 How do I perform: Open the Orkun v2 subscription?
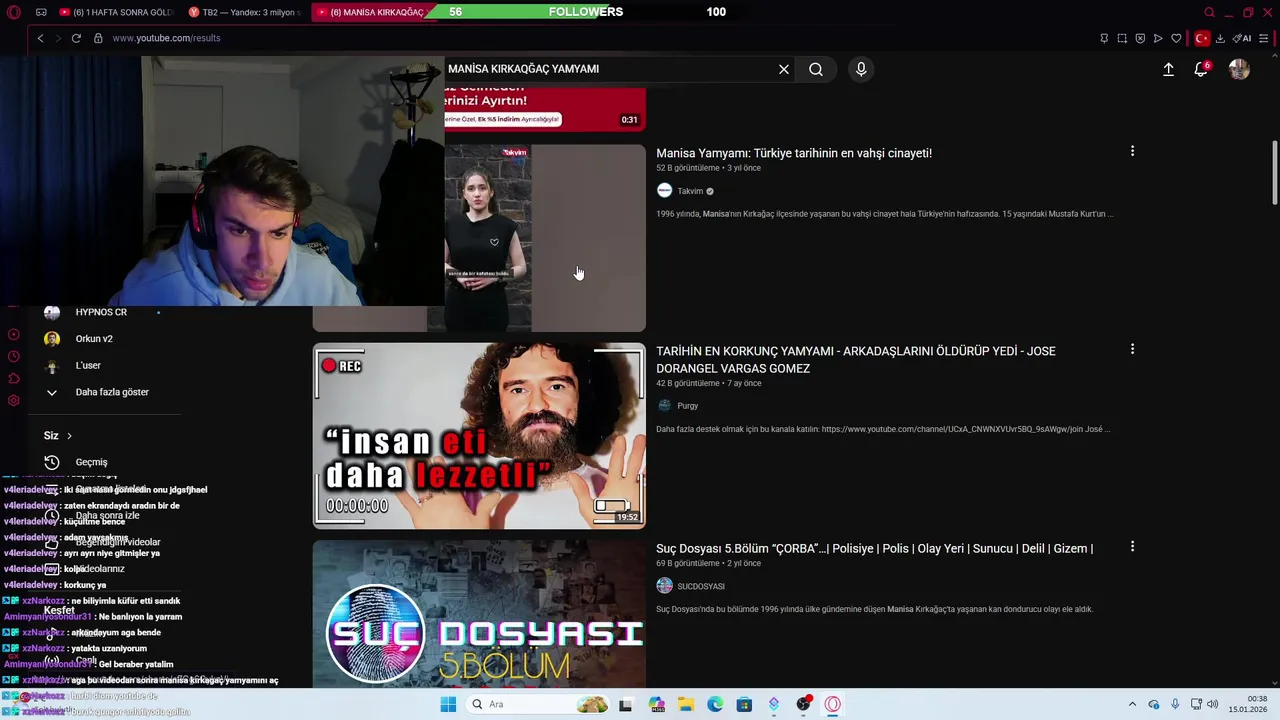pyautogui.click(x=94, y=339)
